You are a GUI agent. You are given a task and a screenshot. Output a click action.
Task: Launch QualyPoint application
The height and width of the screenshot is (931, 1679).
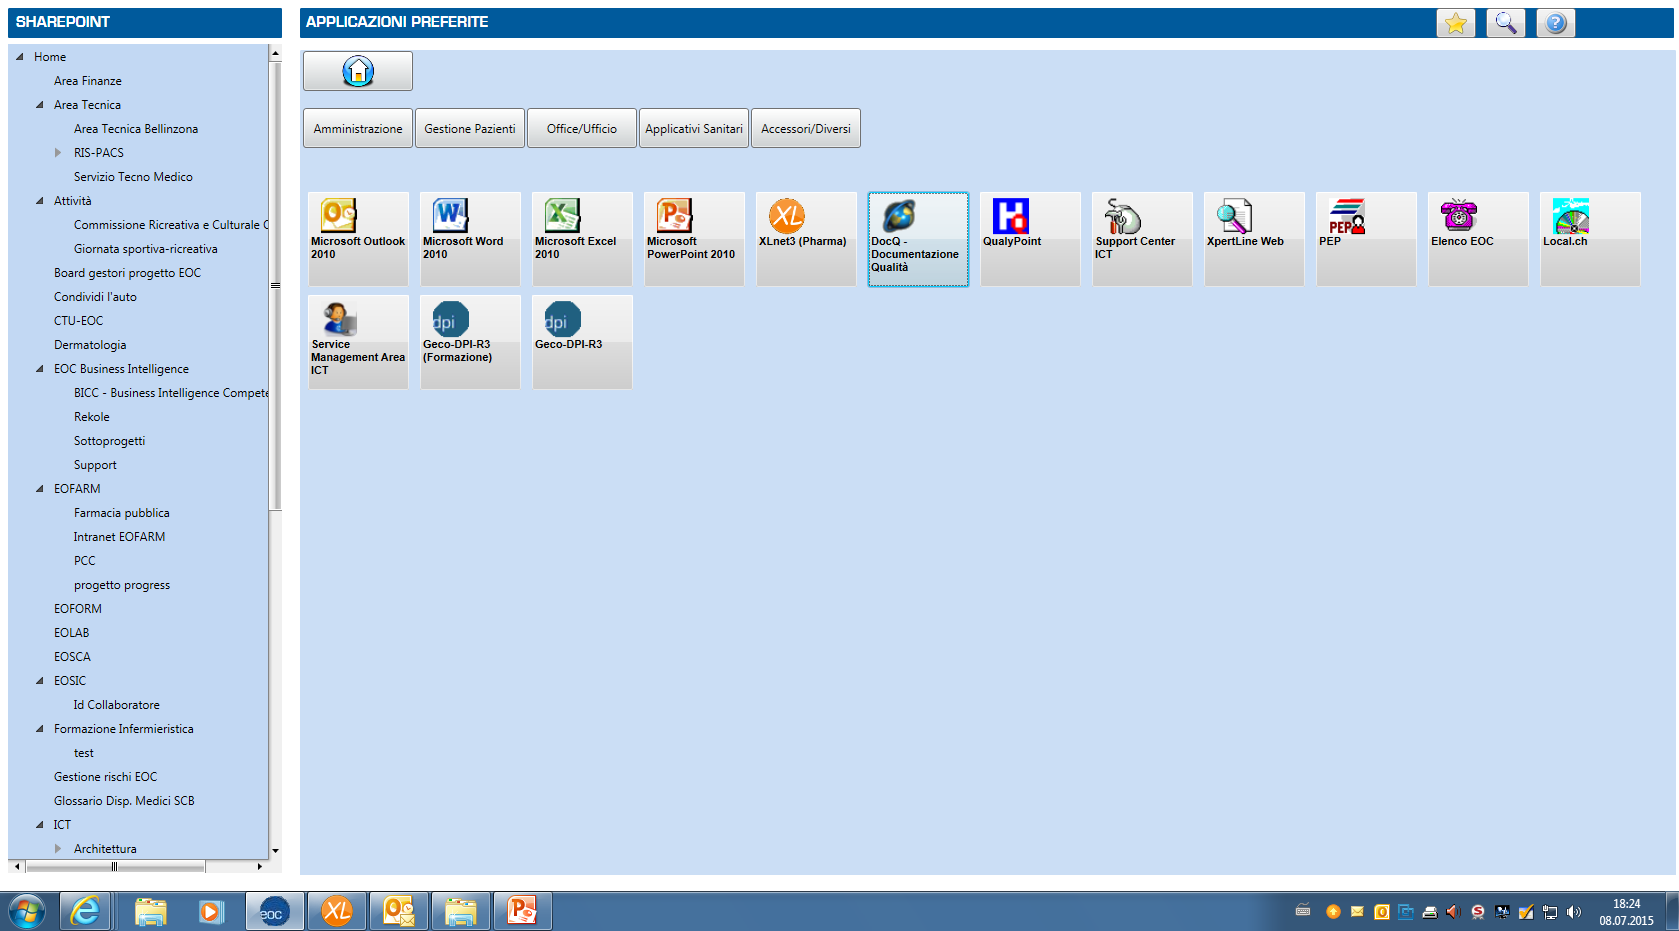pos(1030,239)
